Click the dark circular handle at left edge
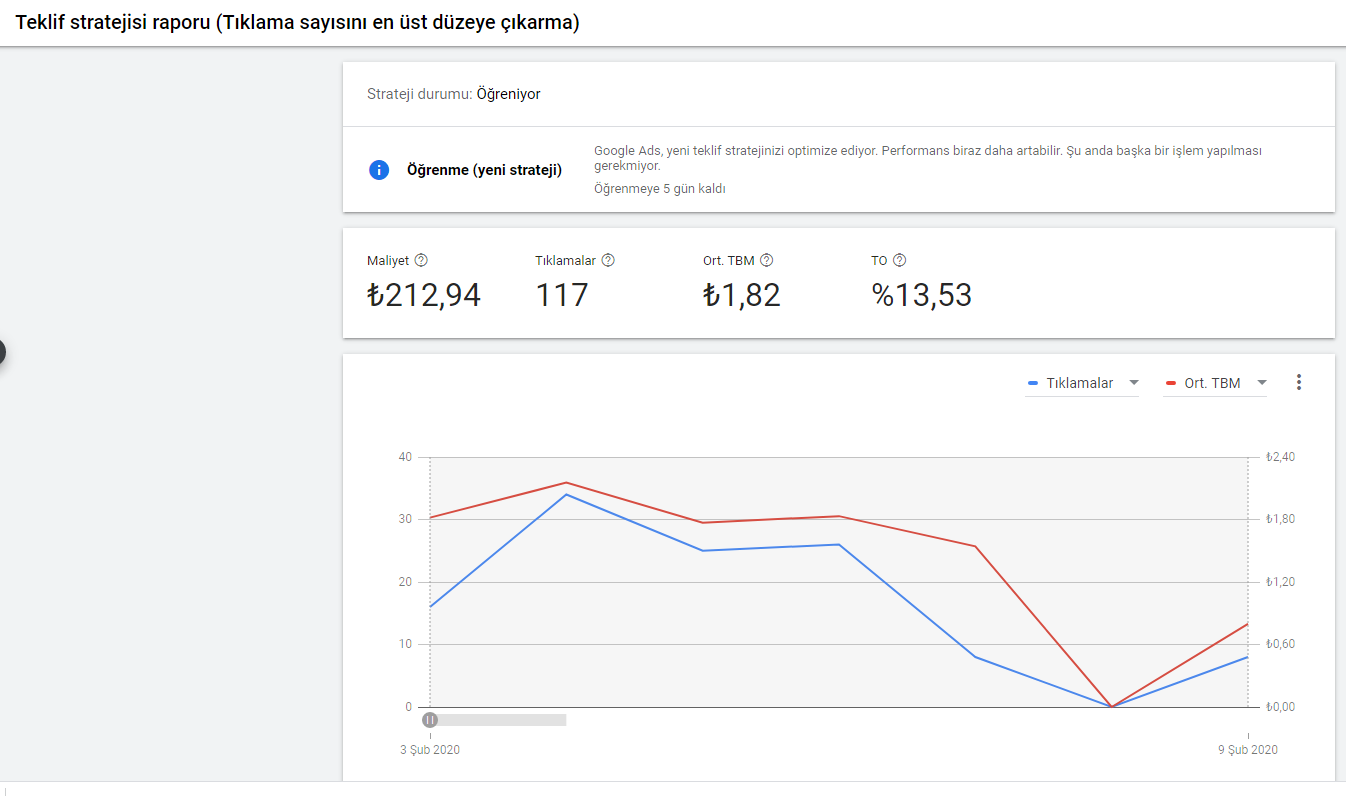The image size is (1346, 796). coord(1,352)
